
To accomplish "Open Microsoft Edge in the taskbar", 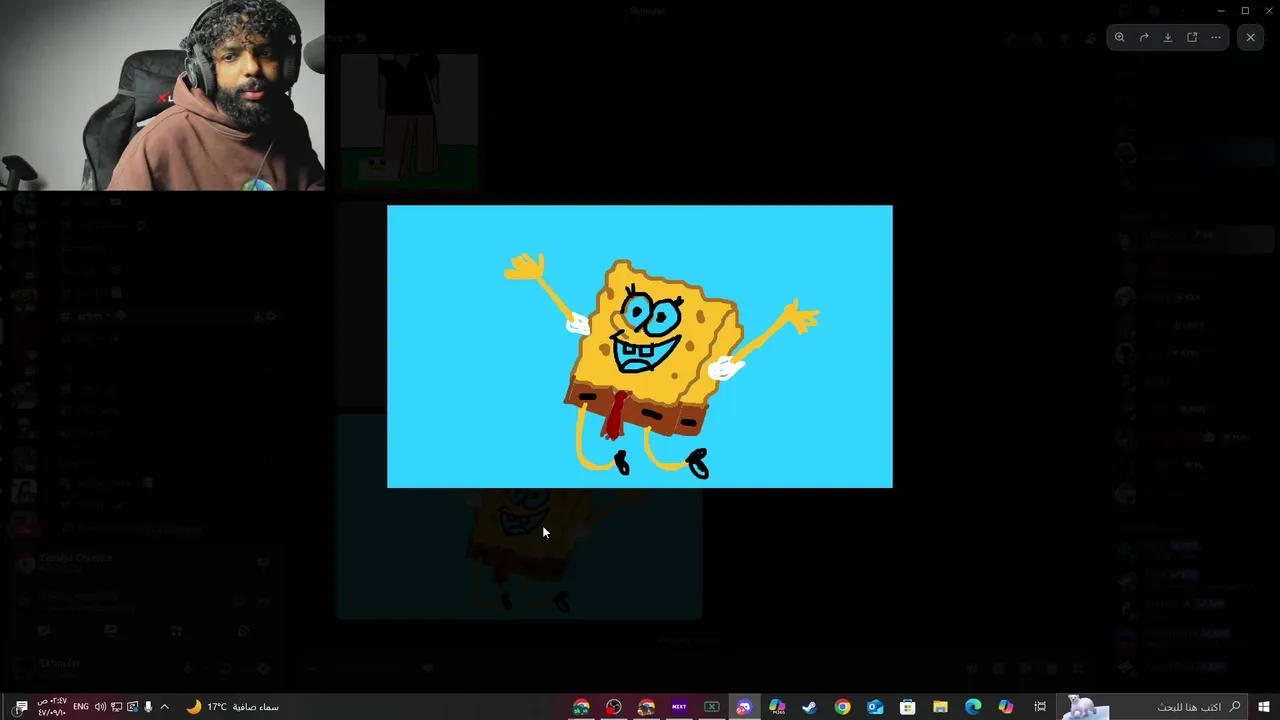I will click(x=973, y=707).
